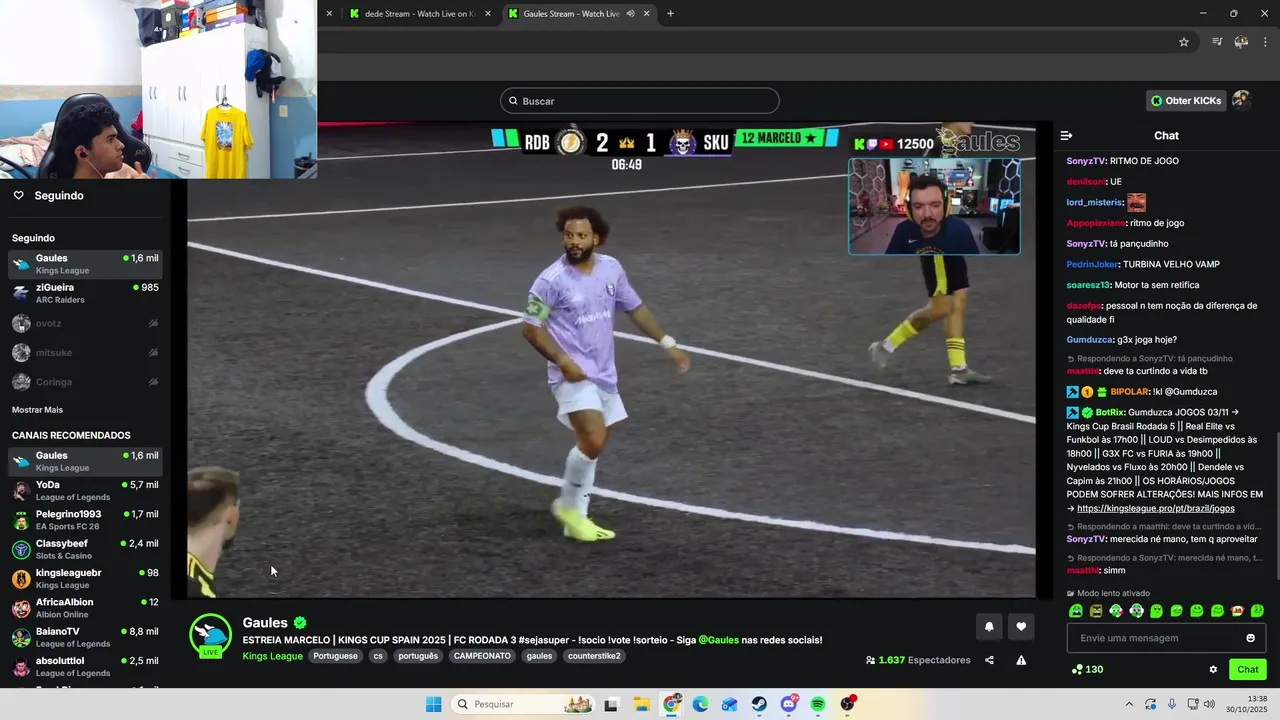Insert the red-faced emote near row end
Screen dimensions: 1280x720
tap(1237, 611)
